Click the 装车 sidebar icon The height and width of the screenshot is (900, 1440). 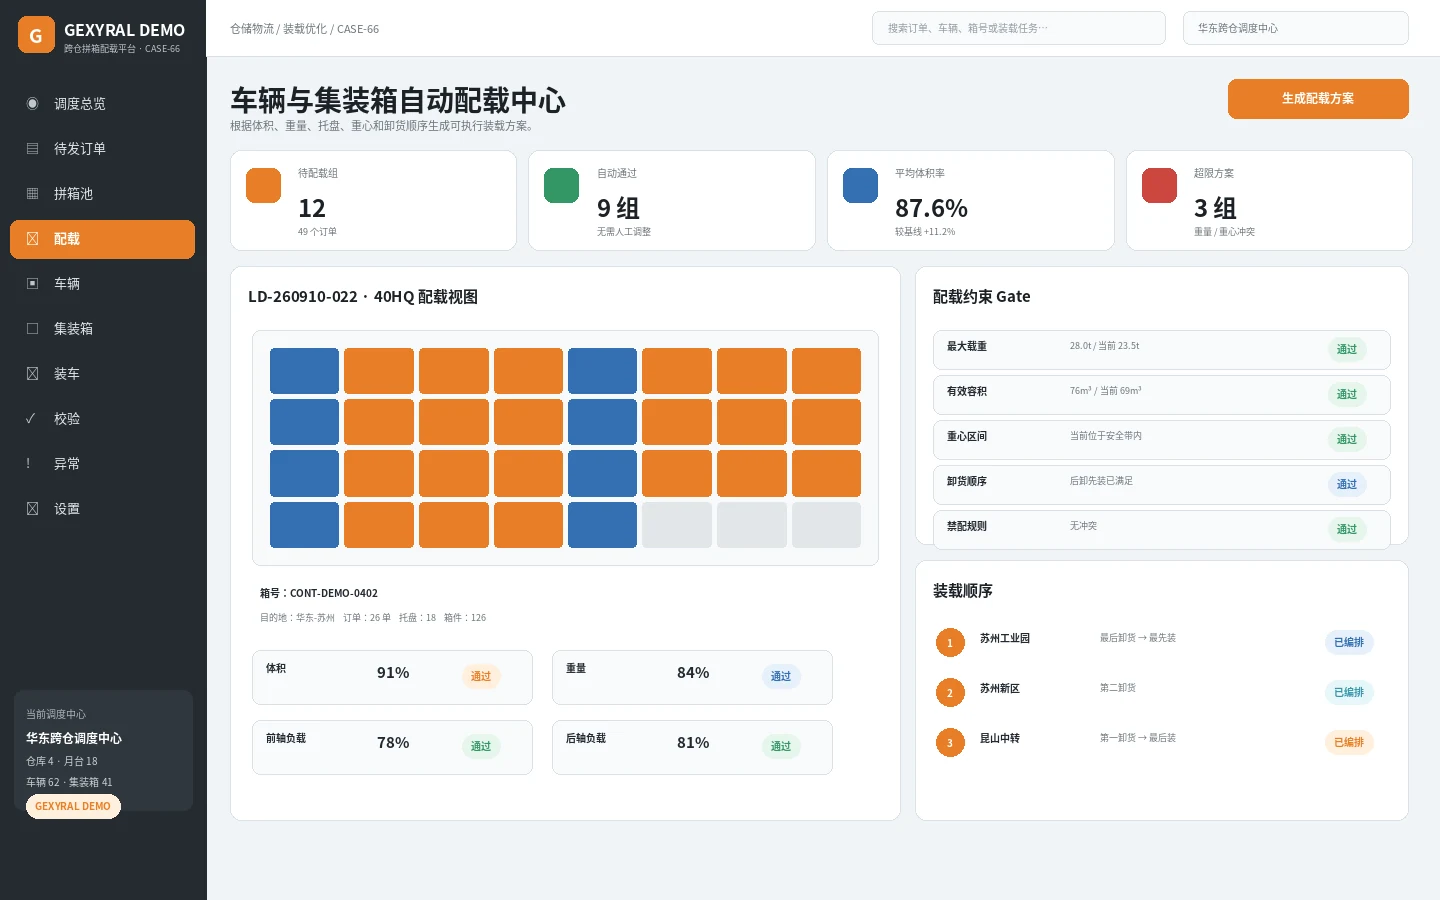(x=32, y=374)
